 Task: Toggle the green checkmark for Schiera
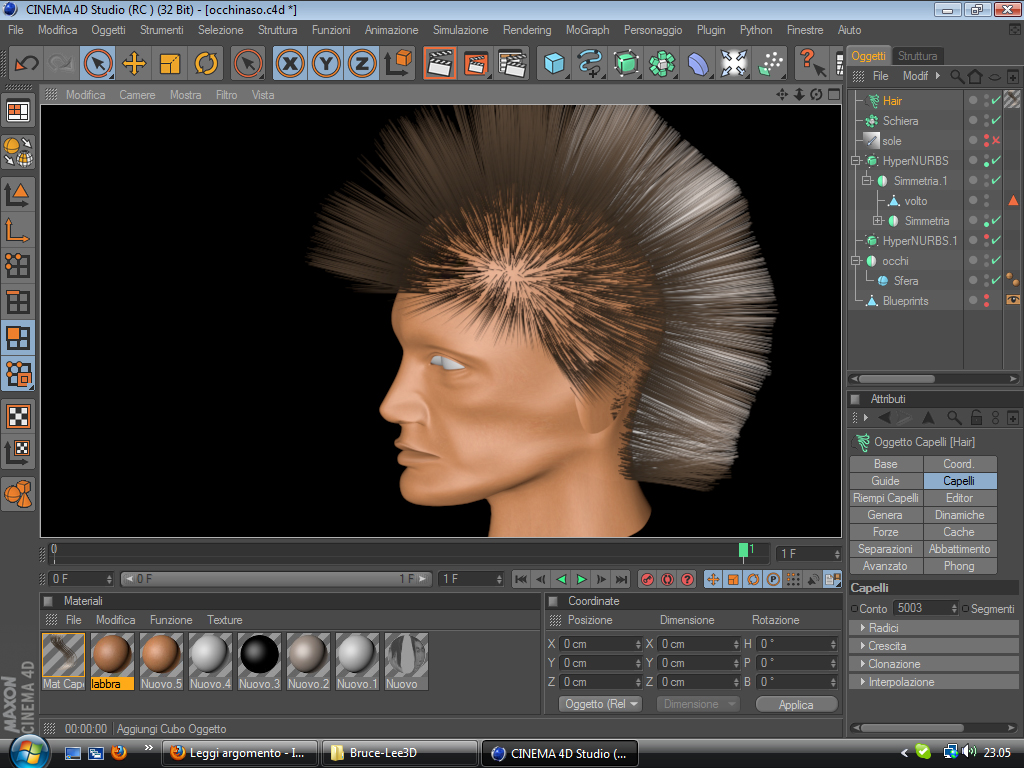tap(996, 121)
